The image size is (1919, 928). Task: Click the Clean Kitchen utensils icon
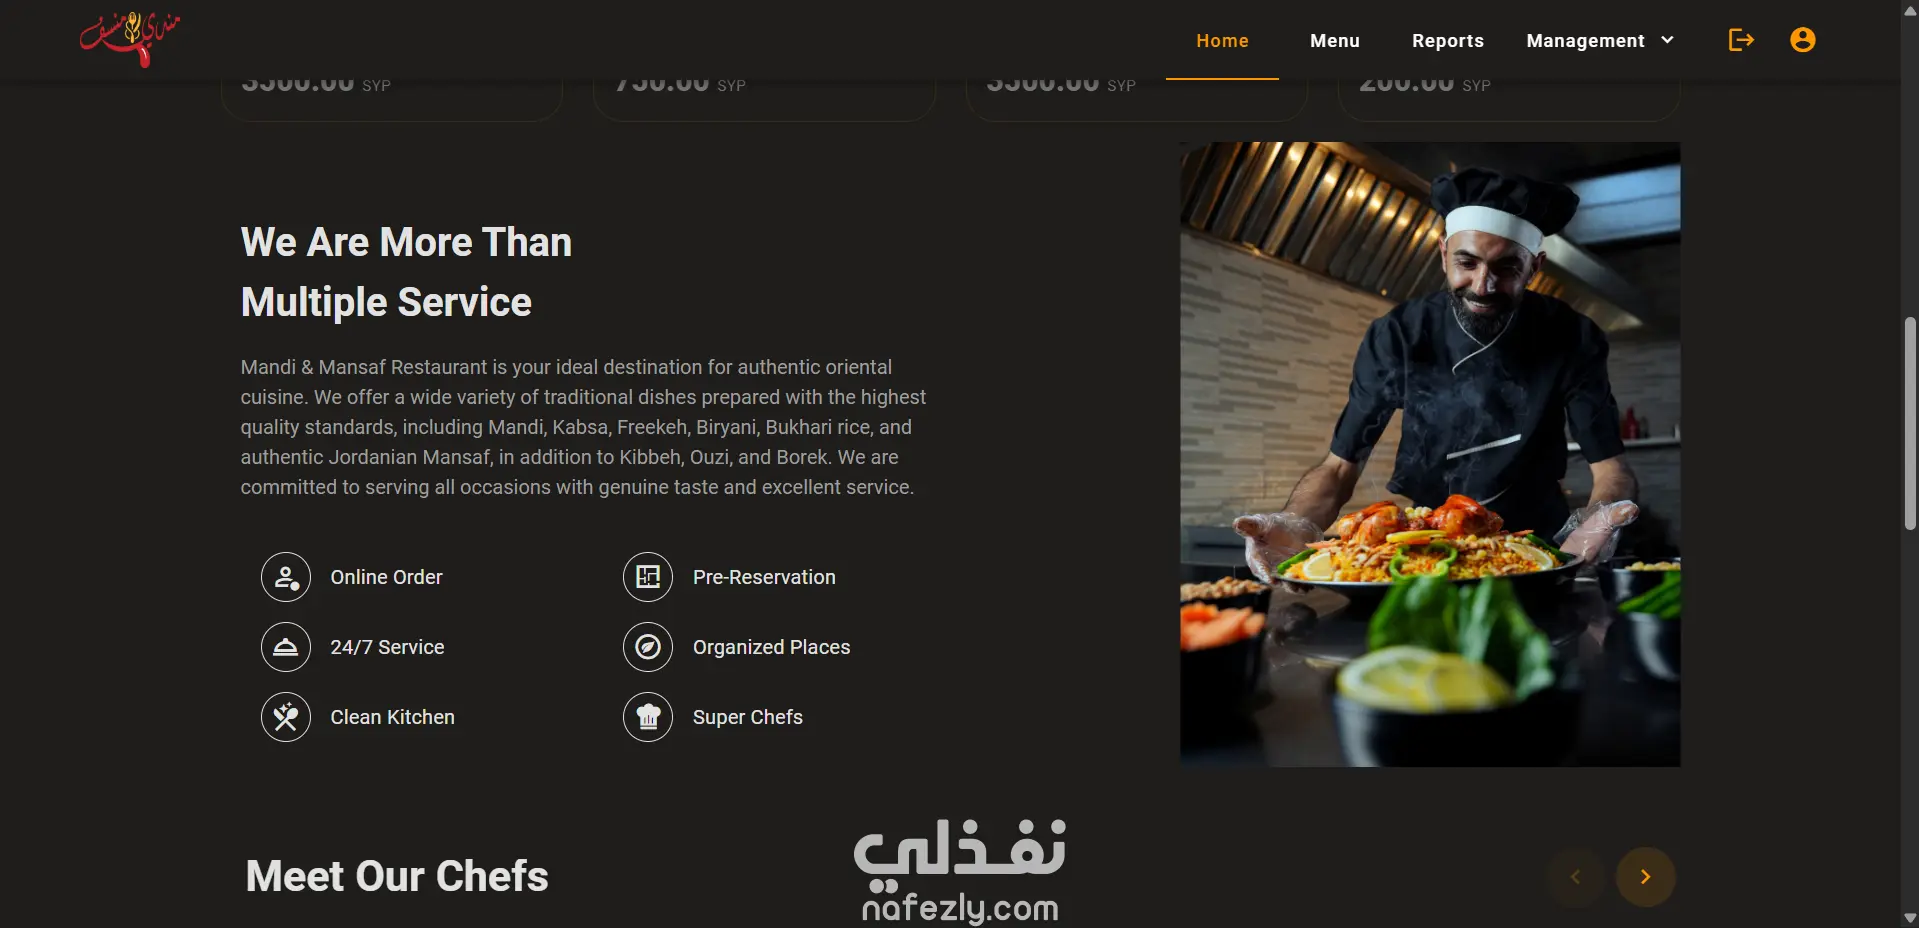click(286, 717)
